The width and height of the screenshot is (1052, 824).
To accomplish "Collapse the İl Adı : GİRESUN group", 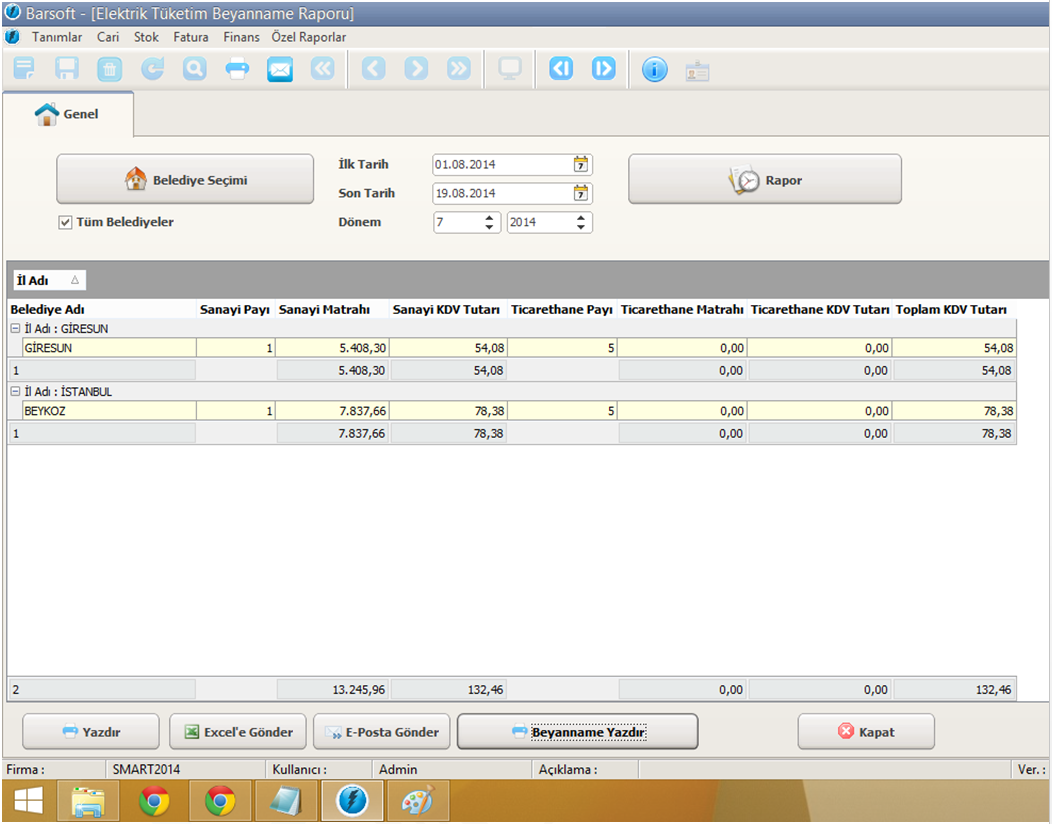I will coord(15,328).
